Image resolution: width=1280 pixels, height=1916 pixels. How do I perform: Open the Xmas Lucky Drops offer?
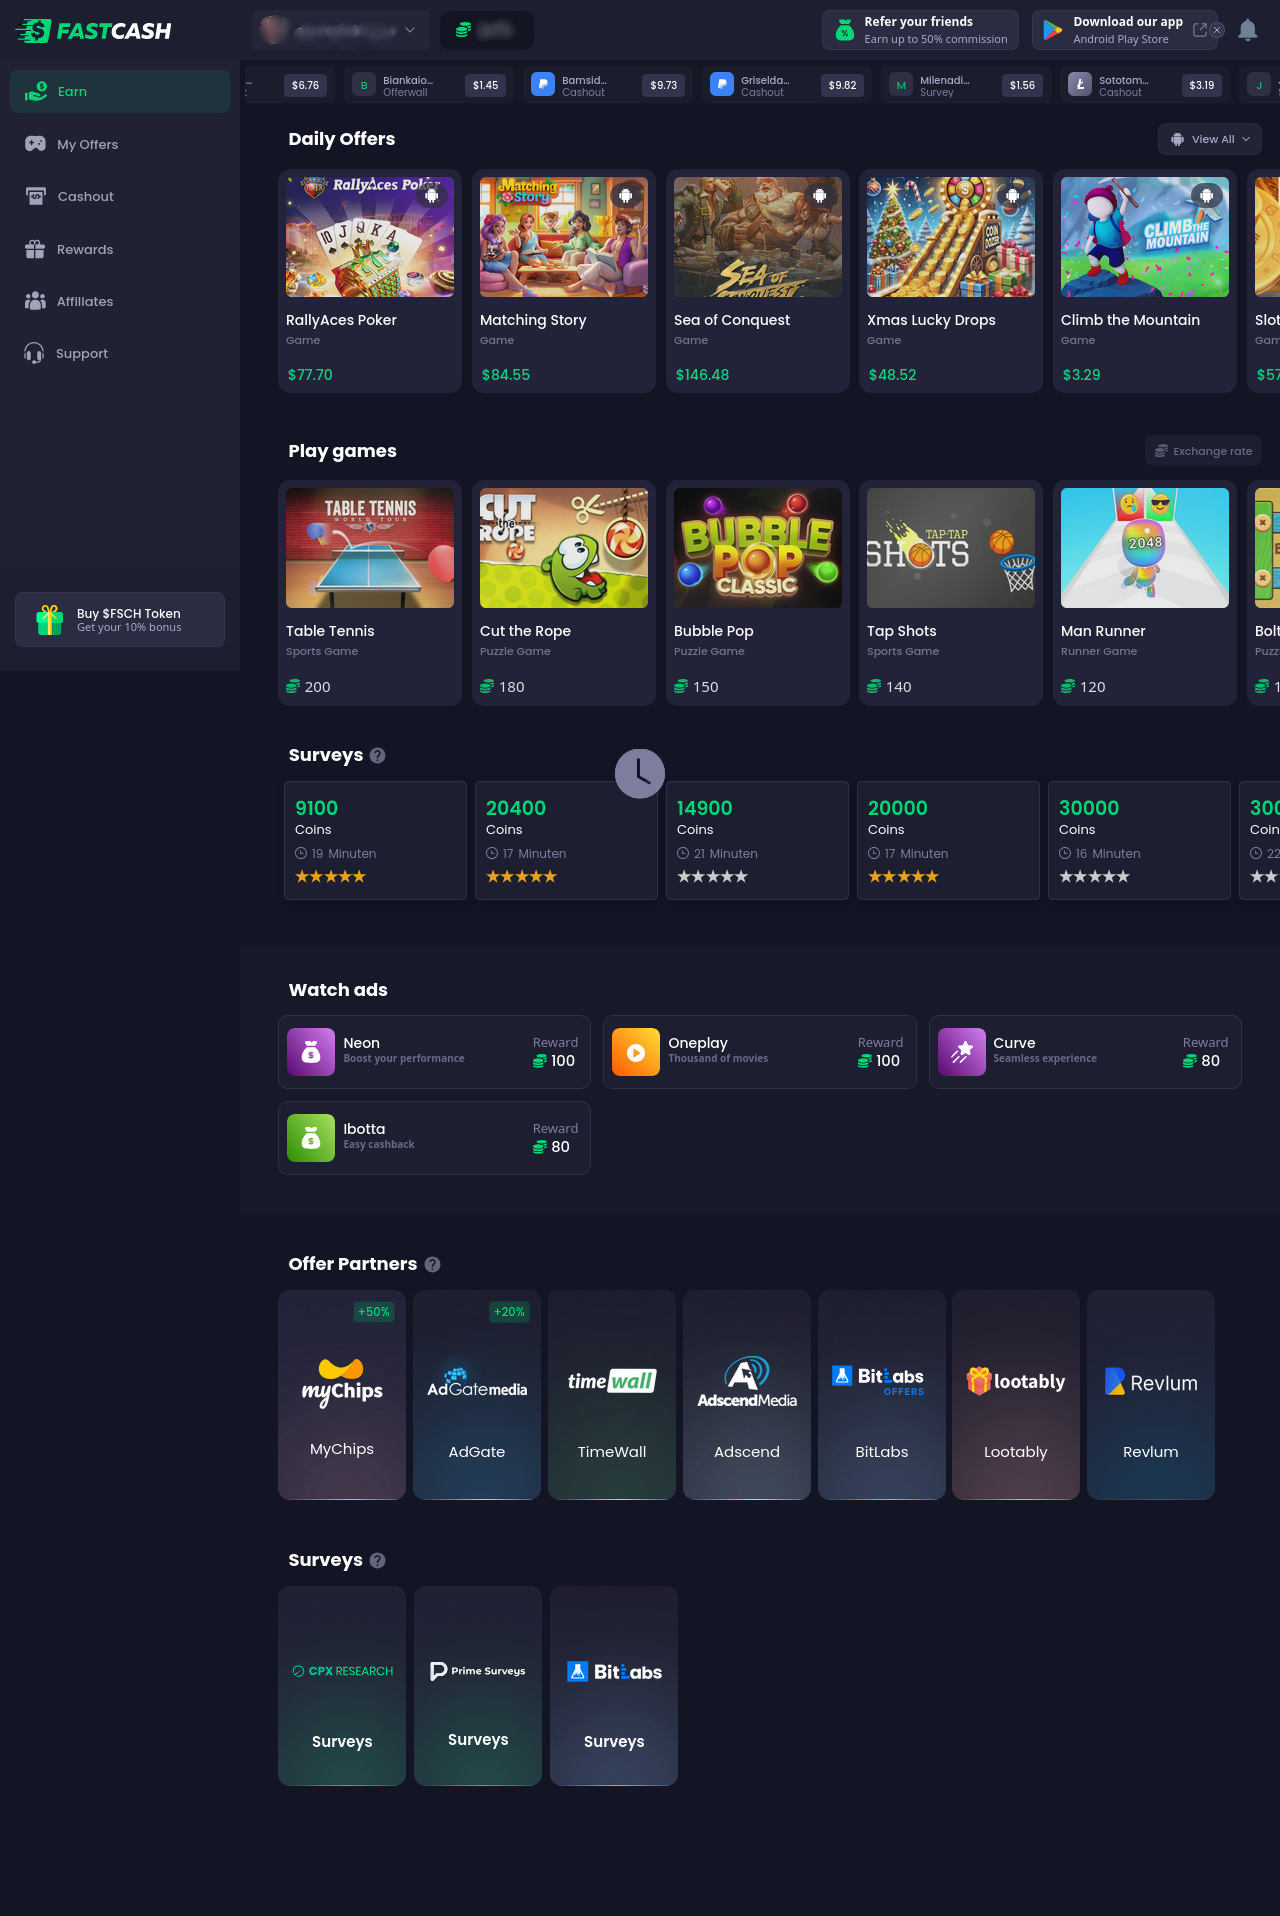tap(951, 281)
